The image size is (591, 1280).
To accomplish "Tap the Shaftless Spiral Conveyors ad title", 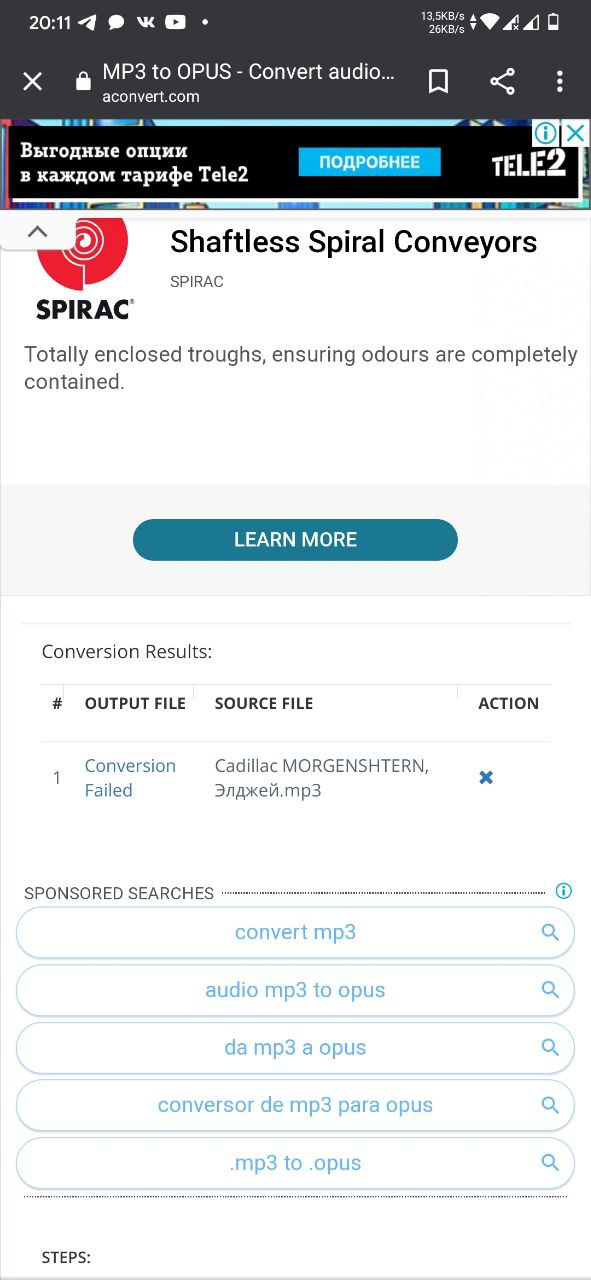I will (x=354, y=242).
